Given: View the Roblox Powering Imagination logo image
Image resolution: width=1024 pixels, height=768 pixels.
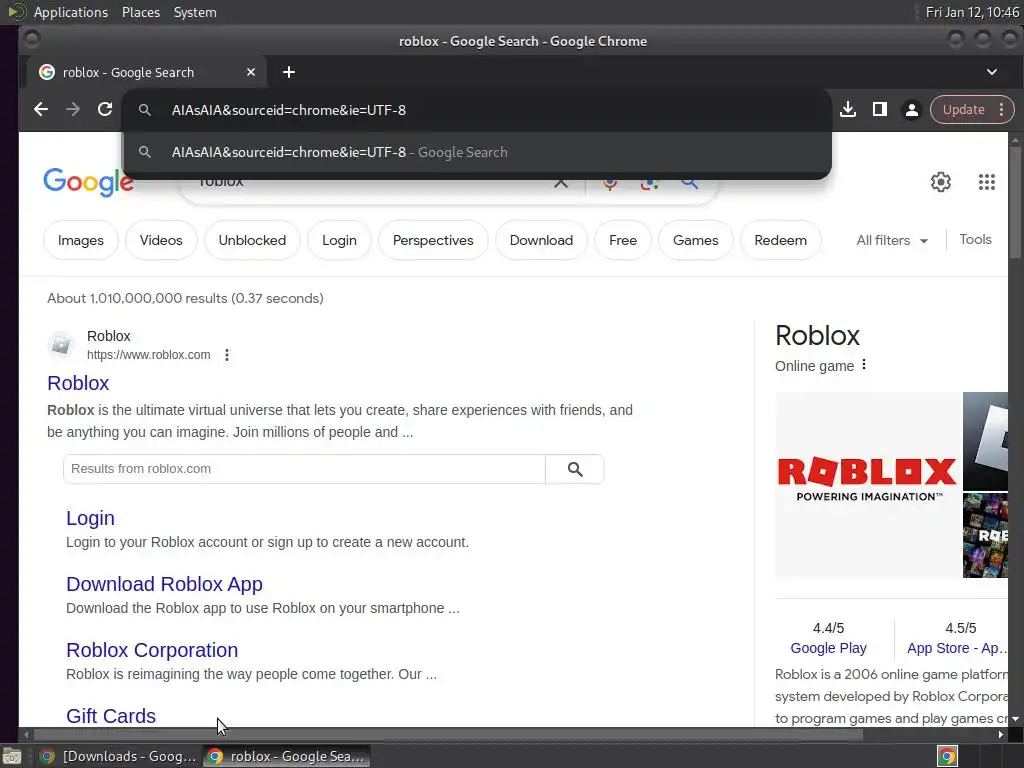Looking at the screenshot, I should coord(868,485).
